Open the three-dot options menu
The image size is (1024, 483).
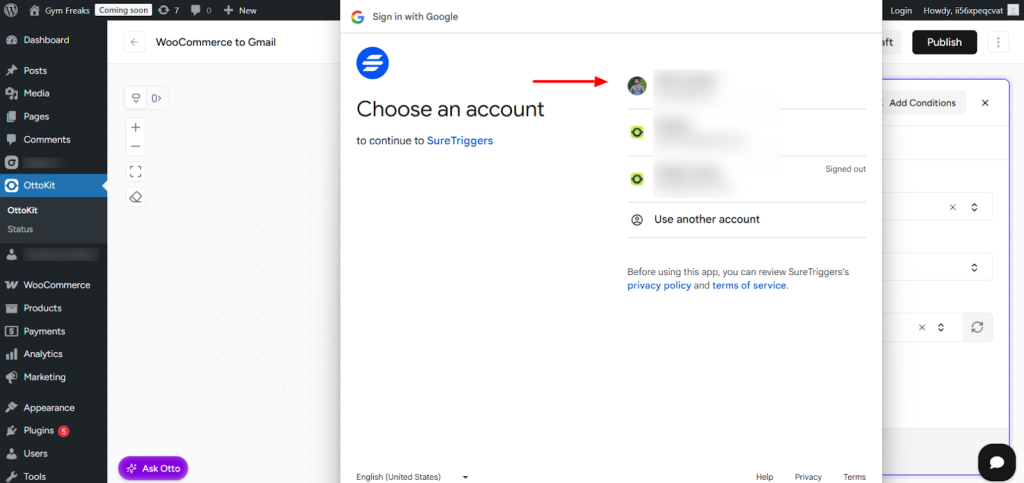click(x=997, y=42)
